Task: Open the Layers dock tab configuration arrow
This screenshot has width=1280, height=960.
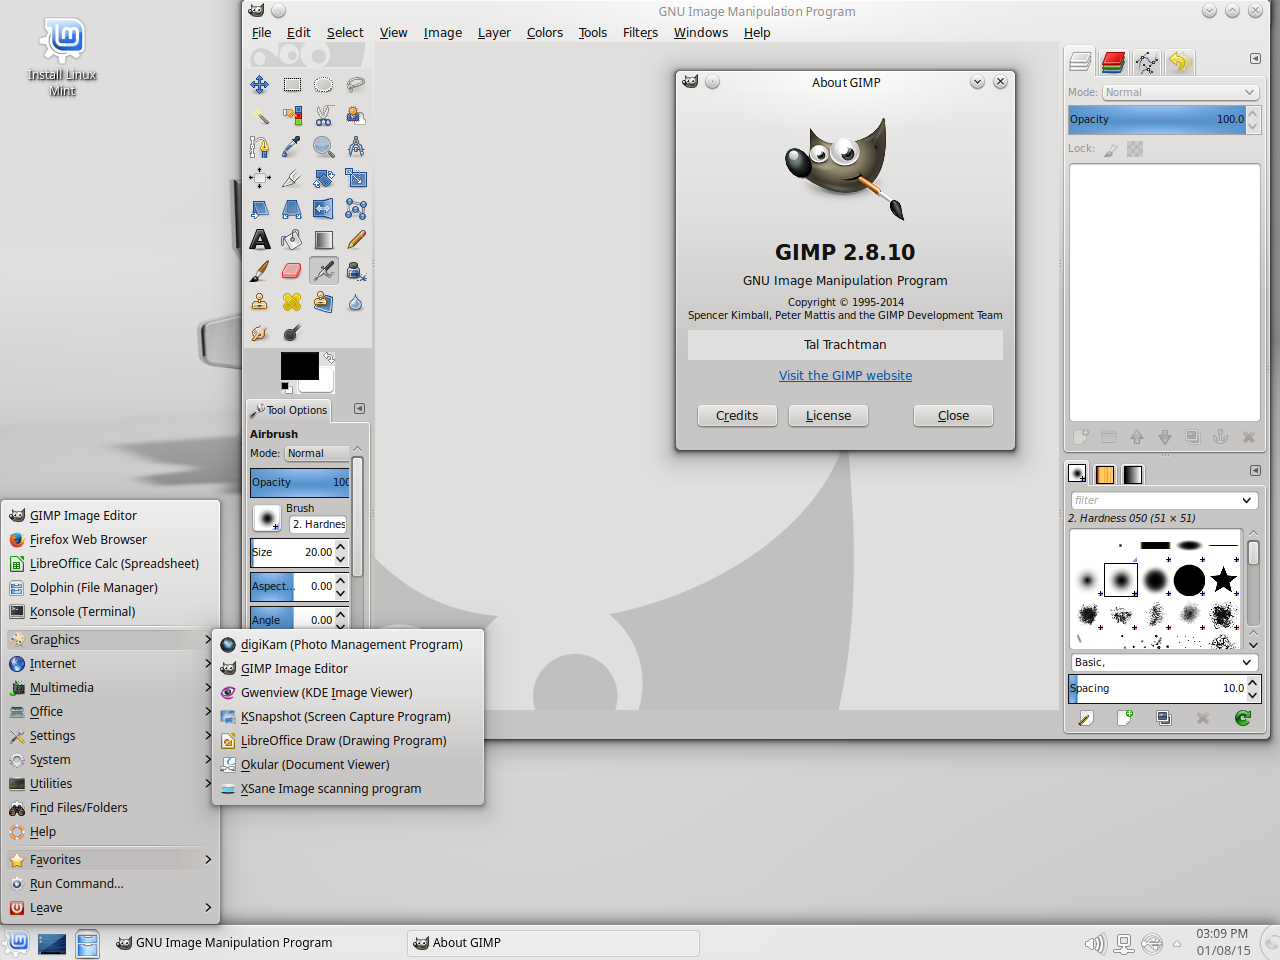Action: point(1255,58)
